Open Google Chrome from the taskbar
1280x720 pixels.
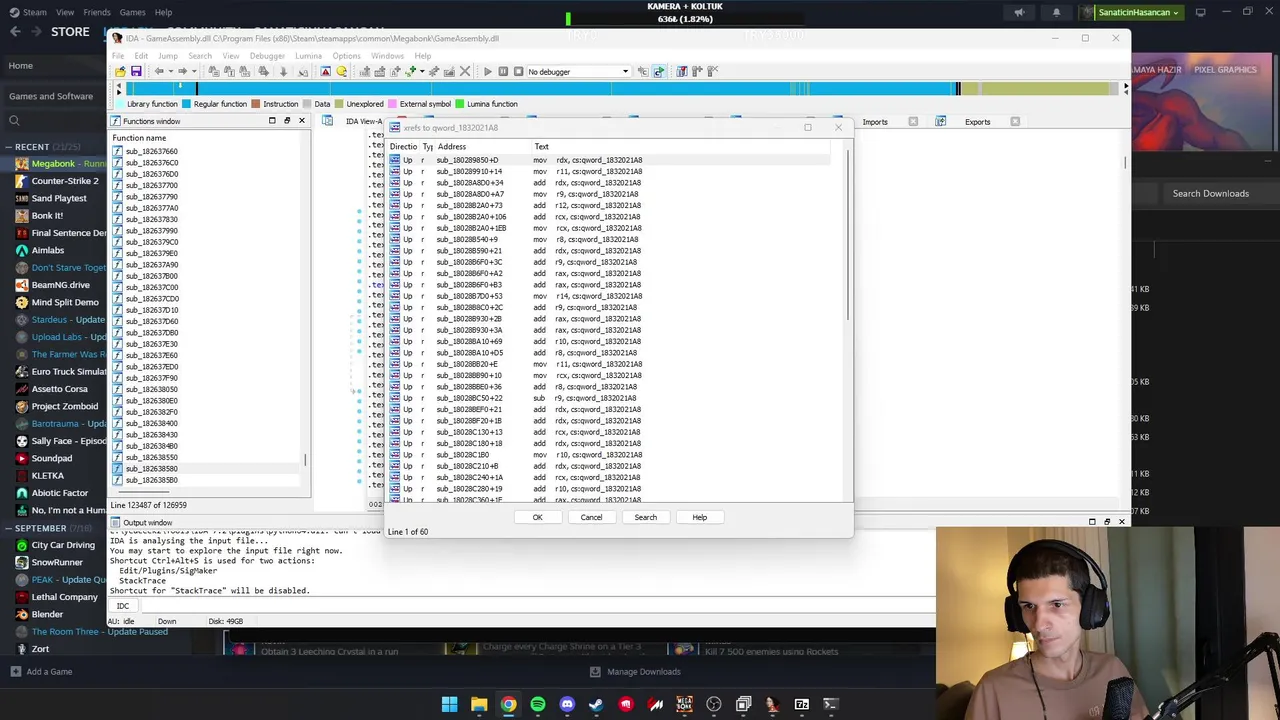click(x=509, y=704)
